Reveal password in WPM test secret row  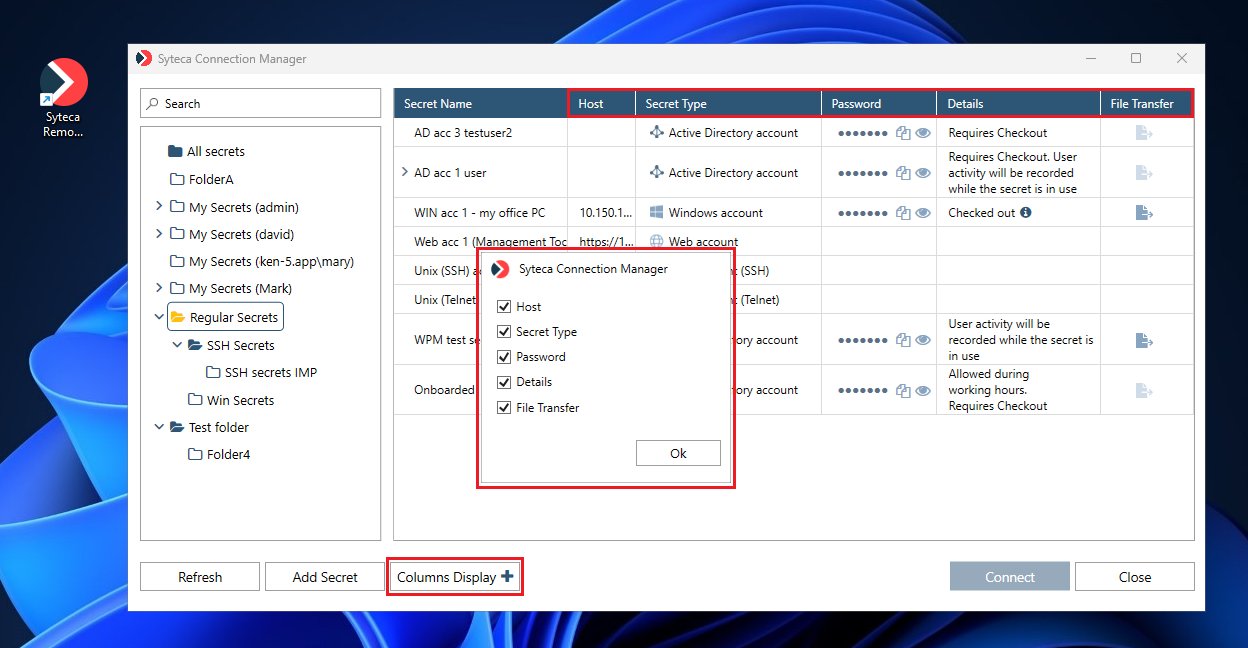point(923,340)
